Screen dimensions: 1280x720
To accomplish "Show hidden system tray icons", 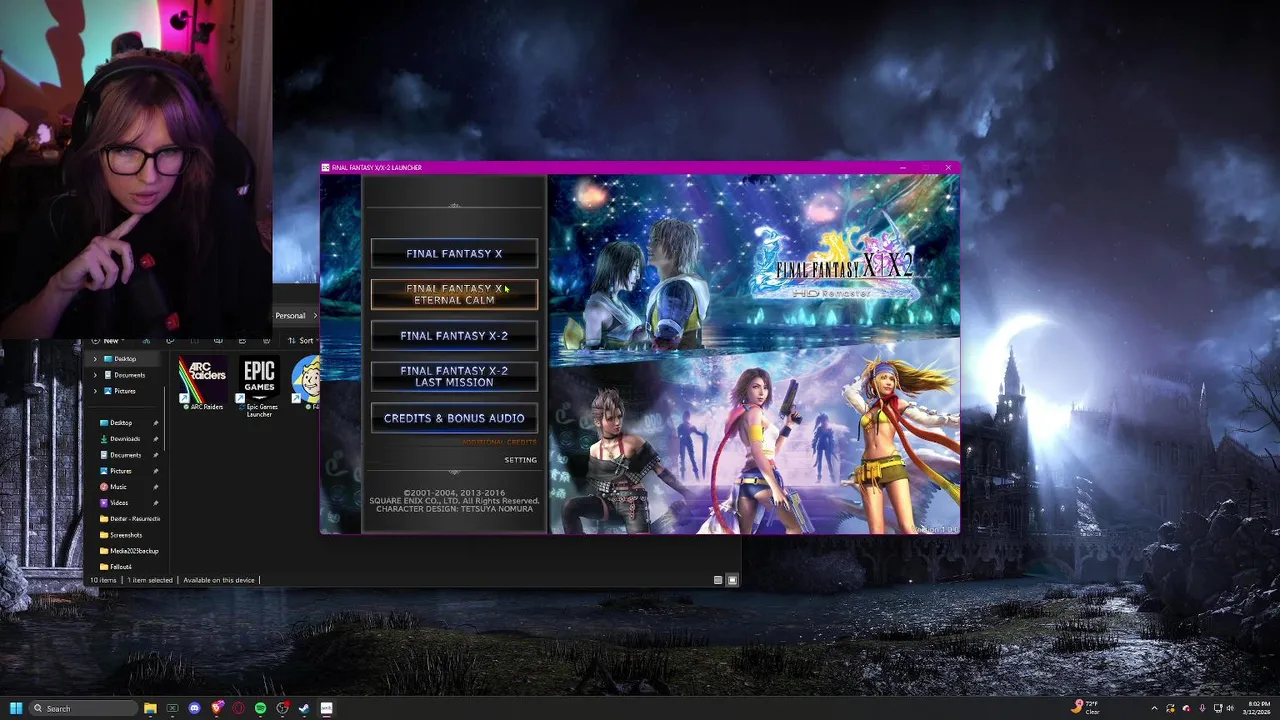I will pyautogui.click(x=1154, y=708).
